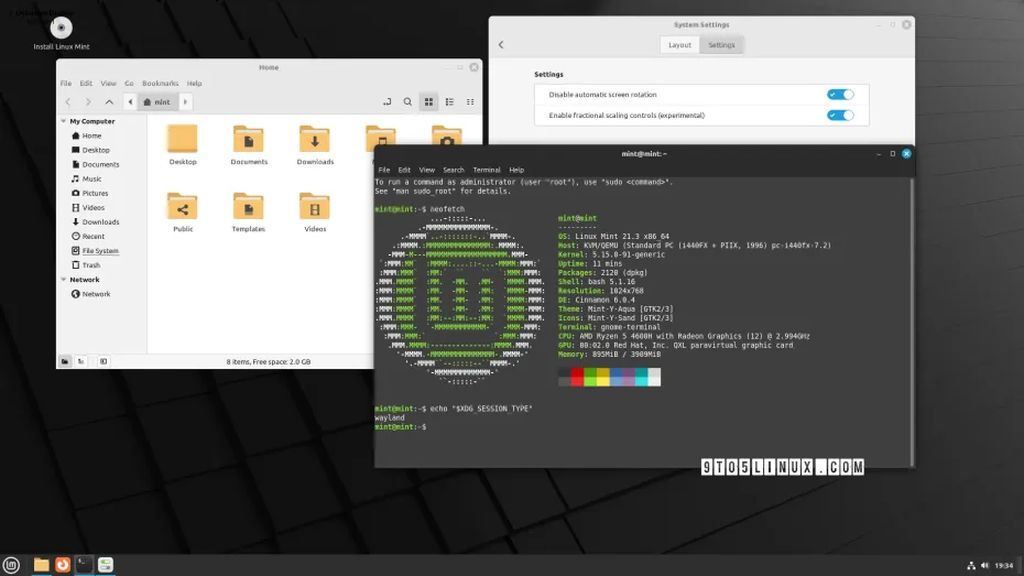Open the Bookmarks menu in file manager

[160, 83]
